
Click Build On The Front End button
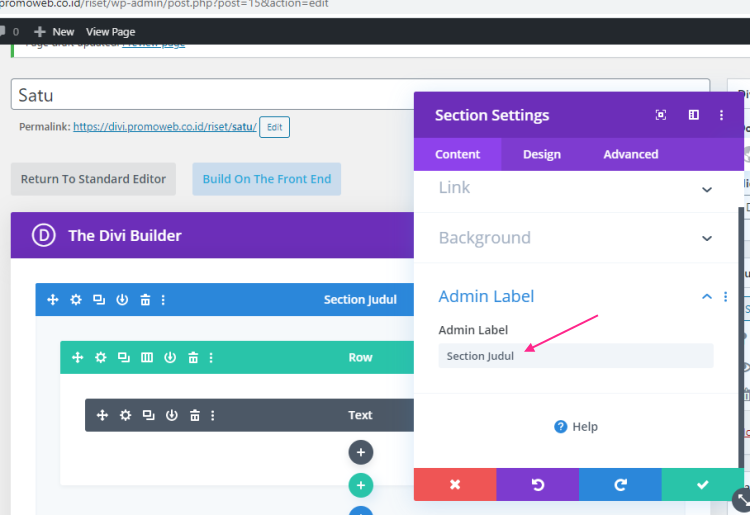click(x=267, y=179)
